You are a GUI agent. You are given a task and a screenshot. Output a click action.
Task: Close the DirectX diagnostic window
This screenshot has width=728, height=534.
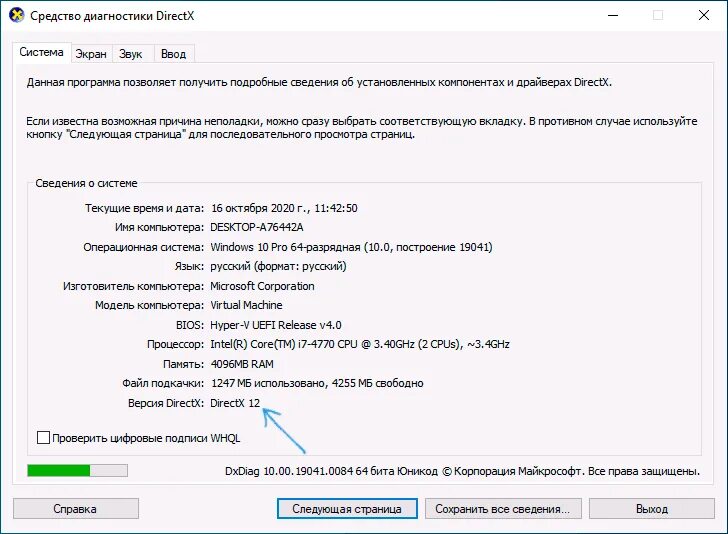click(704, 15)
